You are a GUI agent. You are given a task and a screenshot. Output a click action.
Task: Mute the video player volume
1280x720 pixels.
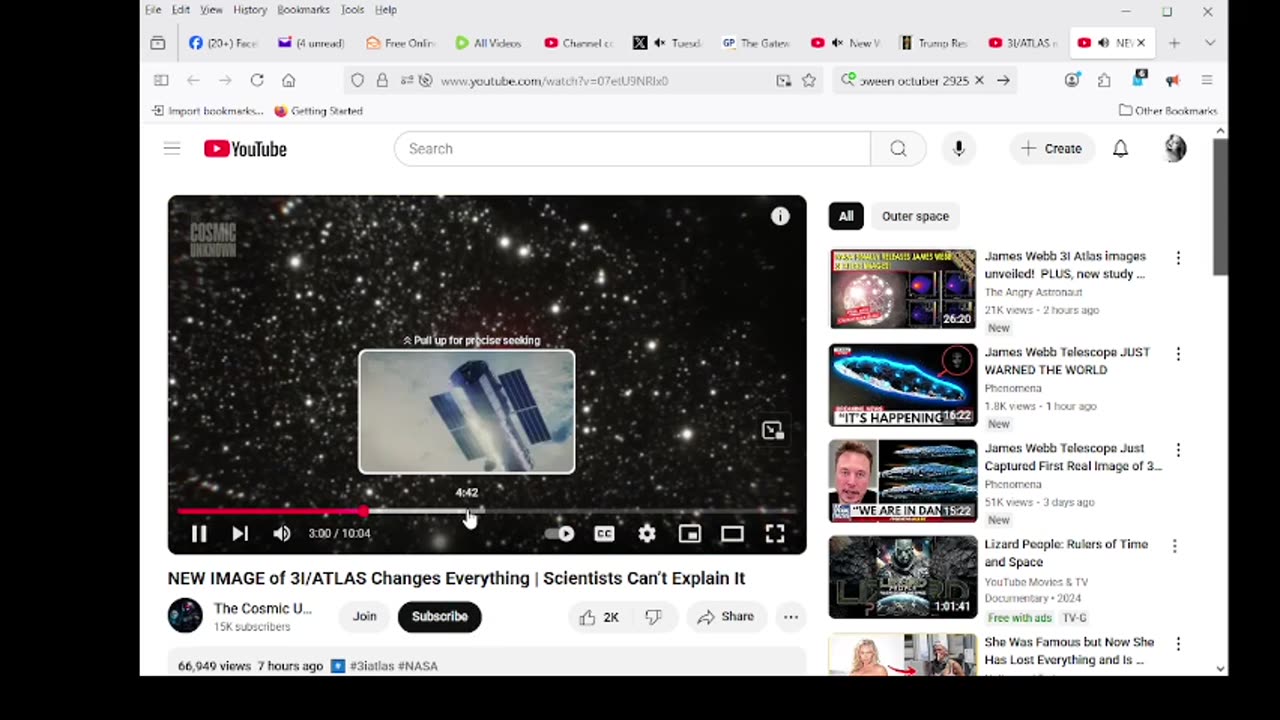coord(282,534)
